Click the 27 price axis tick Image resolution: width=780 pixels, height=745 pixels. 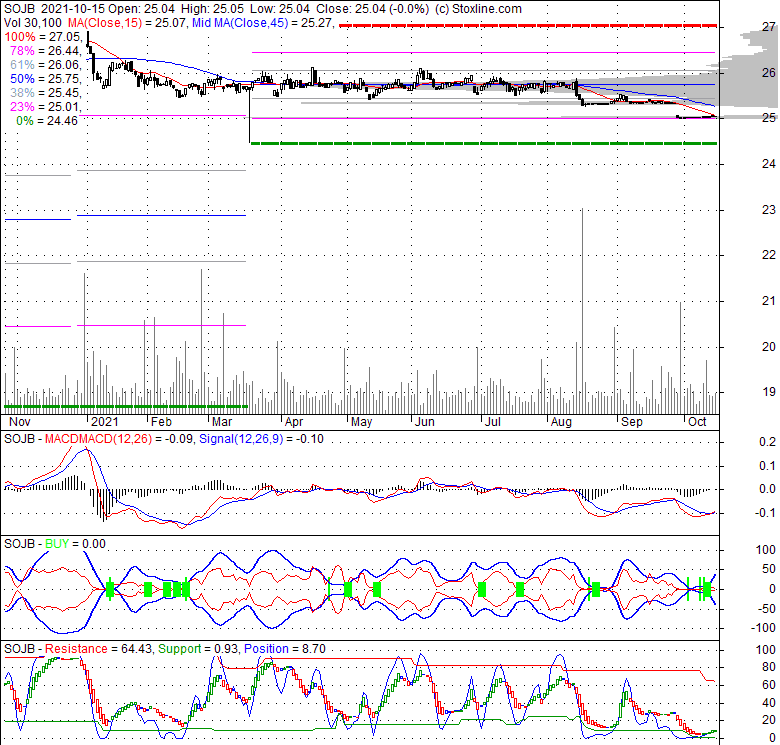coord(769,27)
